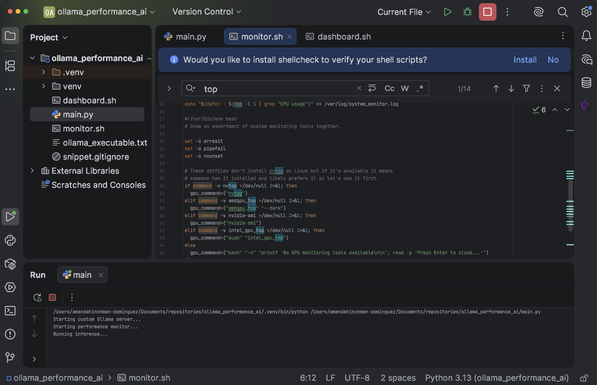Open IDE settings gear
597x385 pixels.
coord(586,12)
